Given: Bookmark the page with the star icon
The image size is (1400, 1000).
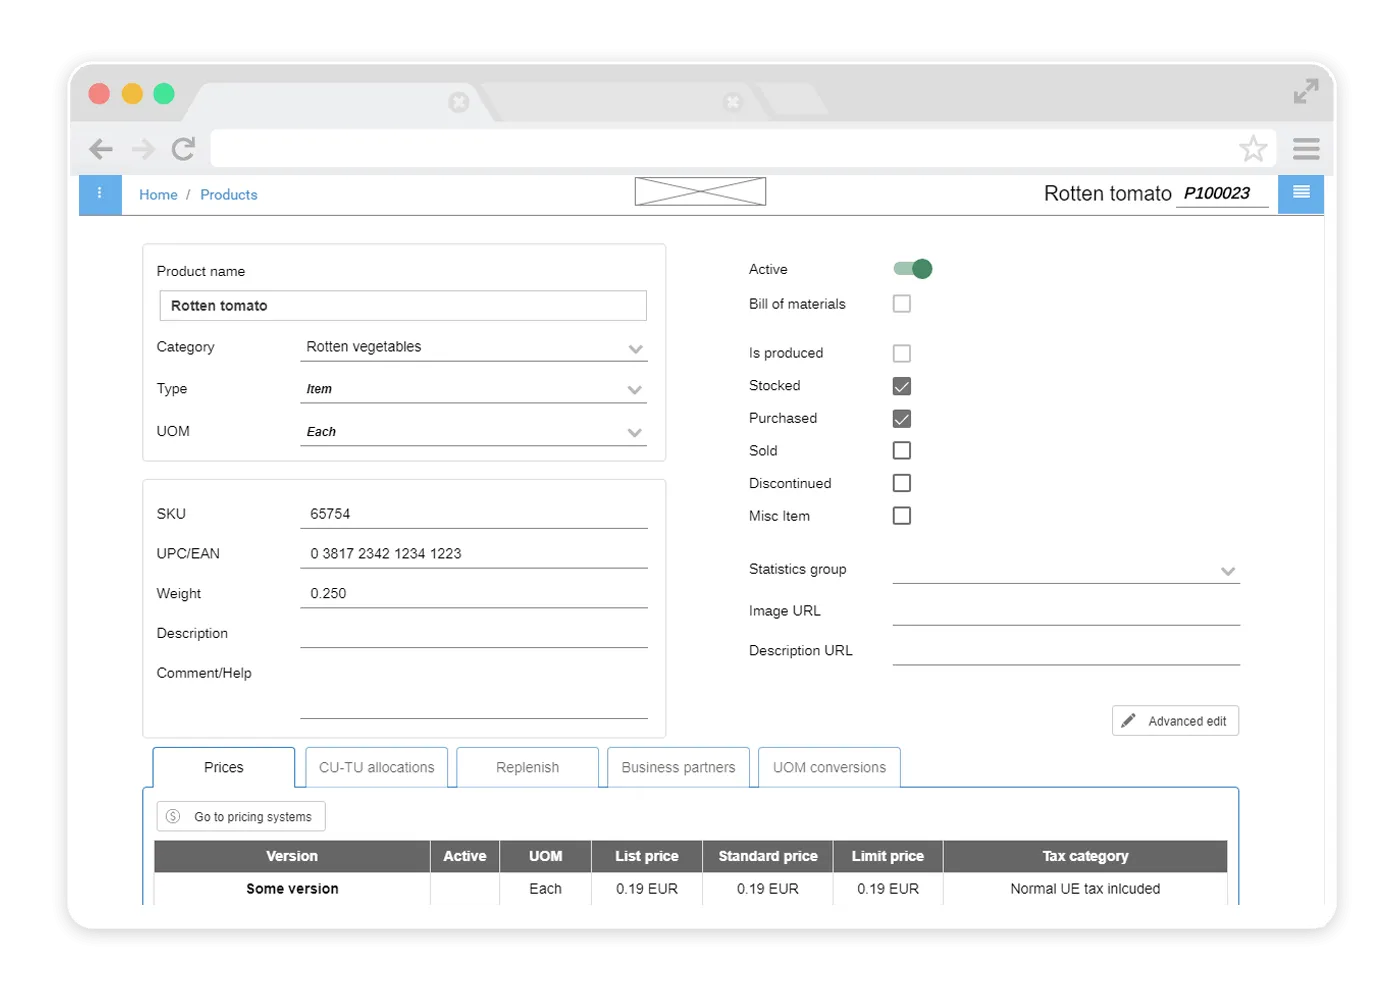Looking at the screenshot, I should point(1253,149).
